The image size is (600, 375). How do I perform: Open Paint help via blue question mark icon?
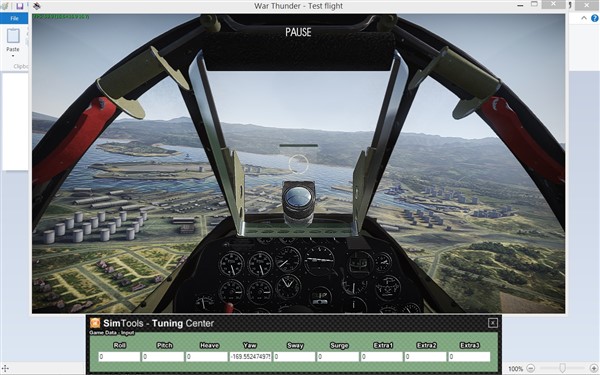pyautogui.click(x=595, y=18)
